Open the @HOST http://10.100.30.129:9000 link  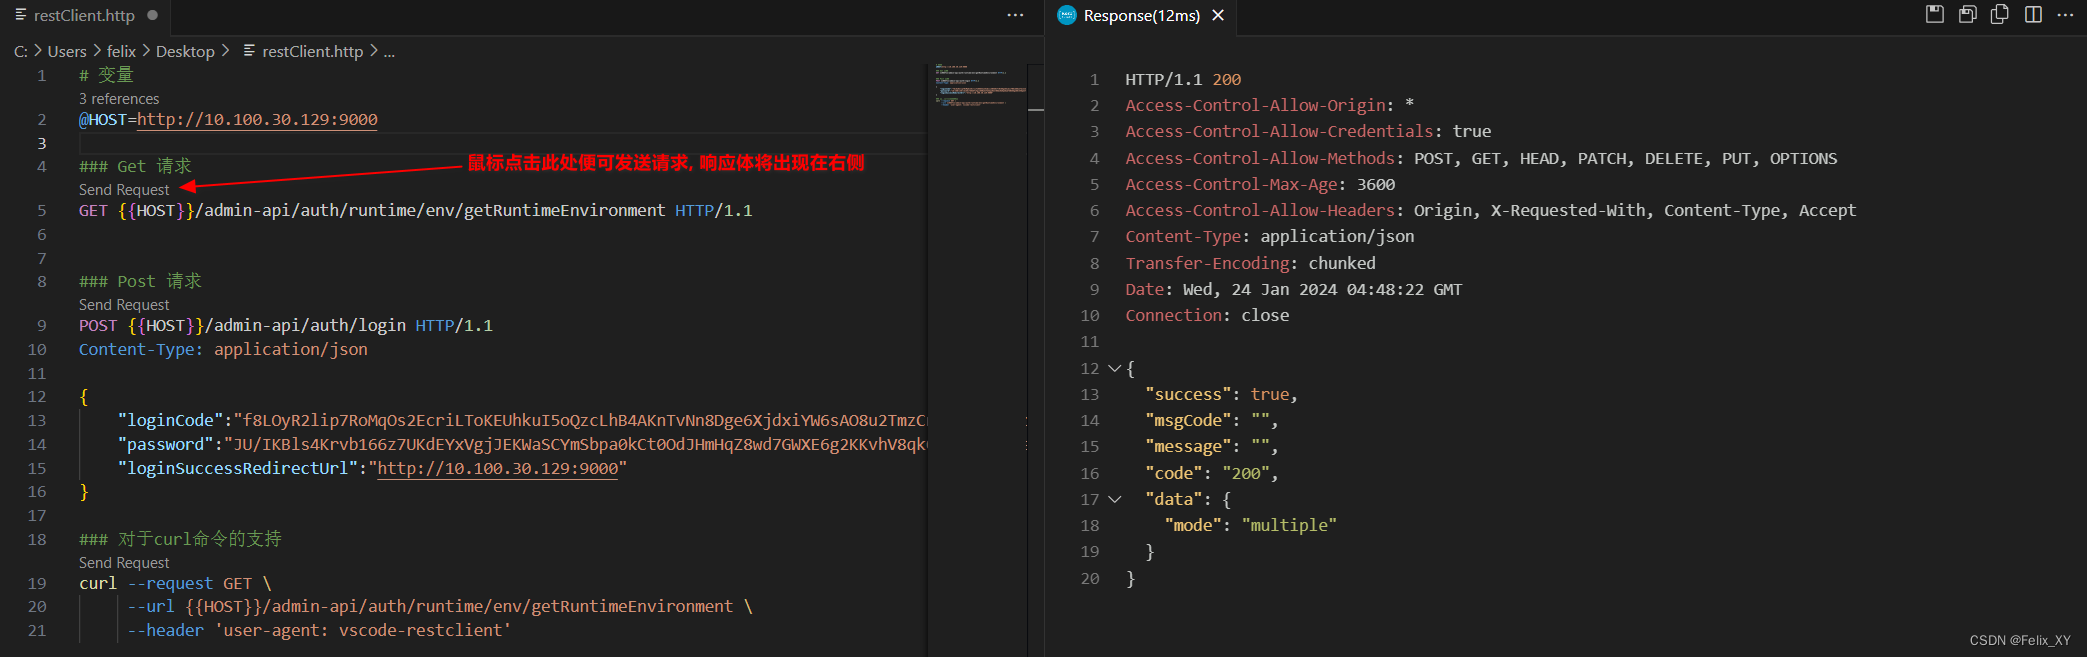pos(257,119)
